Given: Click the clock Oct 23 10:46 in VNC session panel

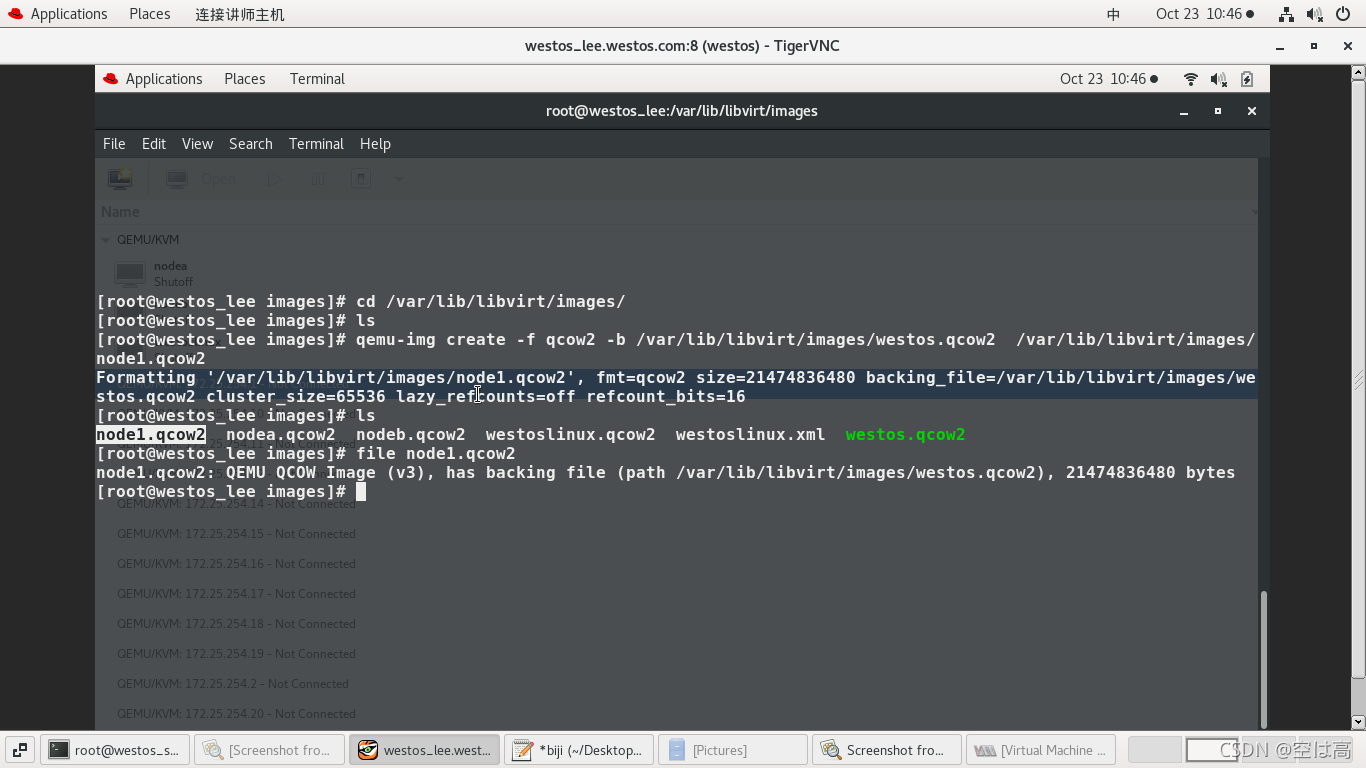Looking at the screenshot, I should pyautogui.click(x=1109, y=79).
